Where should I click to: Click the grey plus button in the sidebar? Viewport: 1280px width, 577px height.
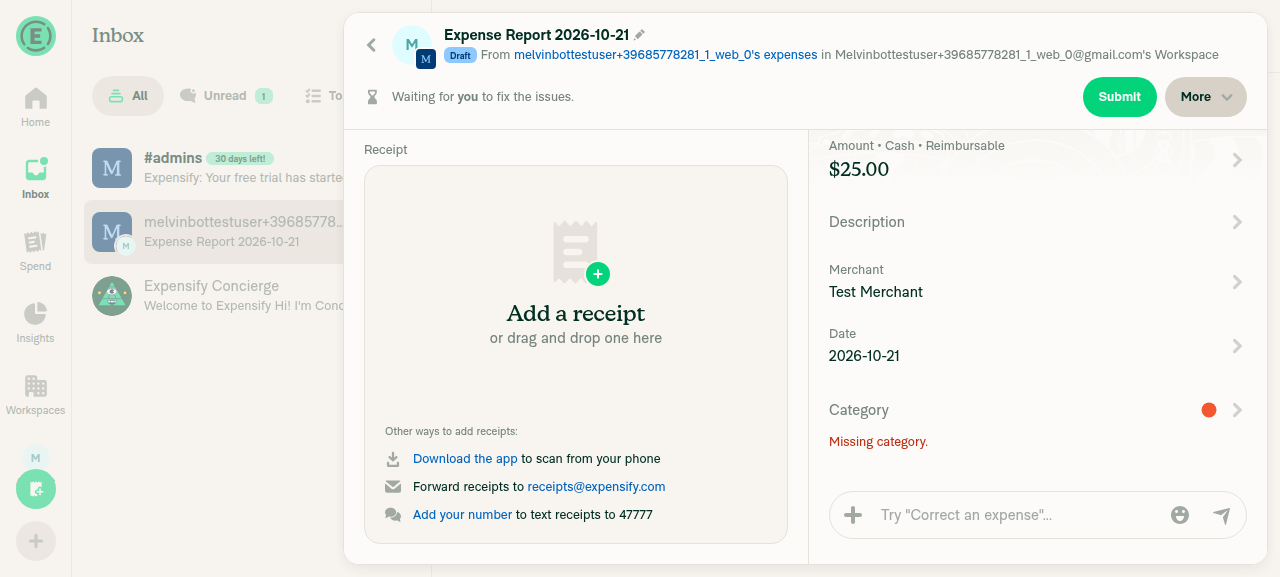(36, 541)
